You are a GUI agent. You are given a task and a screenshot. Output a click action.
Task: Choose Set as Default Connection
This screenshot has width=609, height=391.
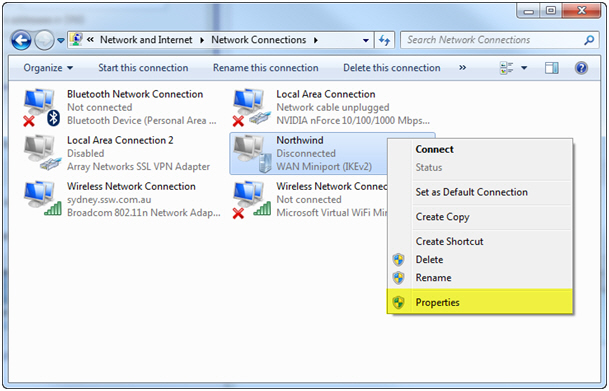[x=480, y=192]
